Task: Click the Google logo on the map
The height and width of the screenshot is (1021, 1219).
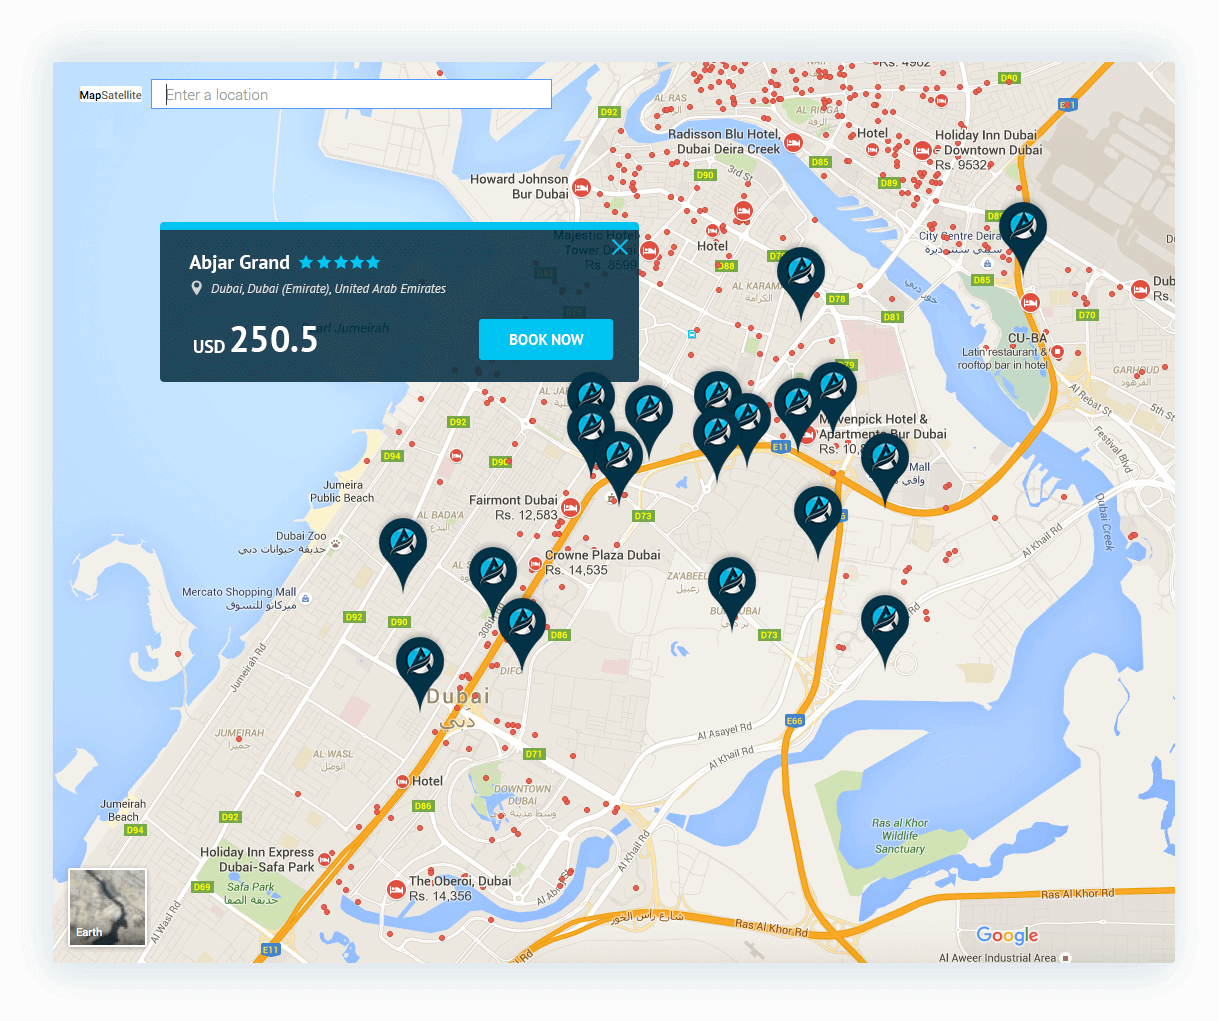Action: [1007, 936]
